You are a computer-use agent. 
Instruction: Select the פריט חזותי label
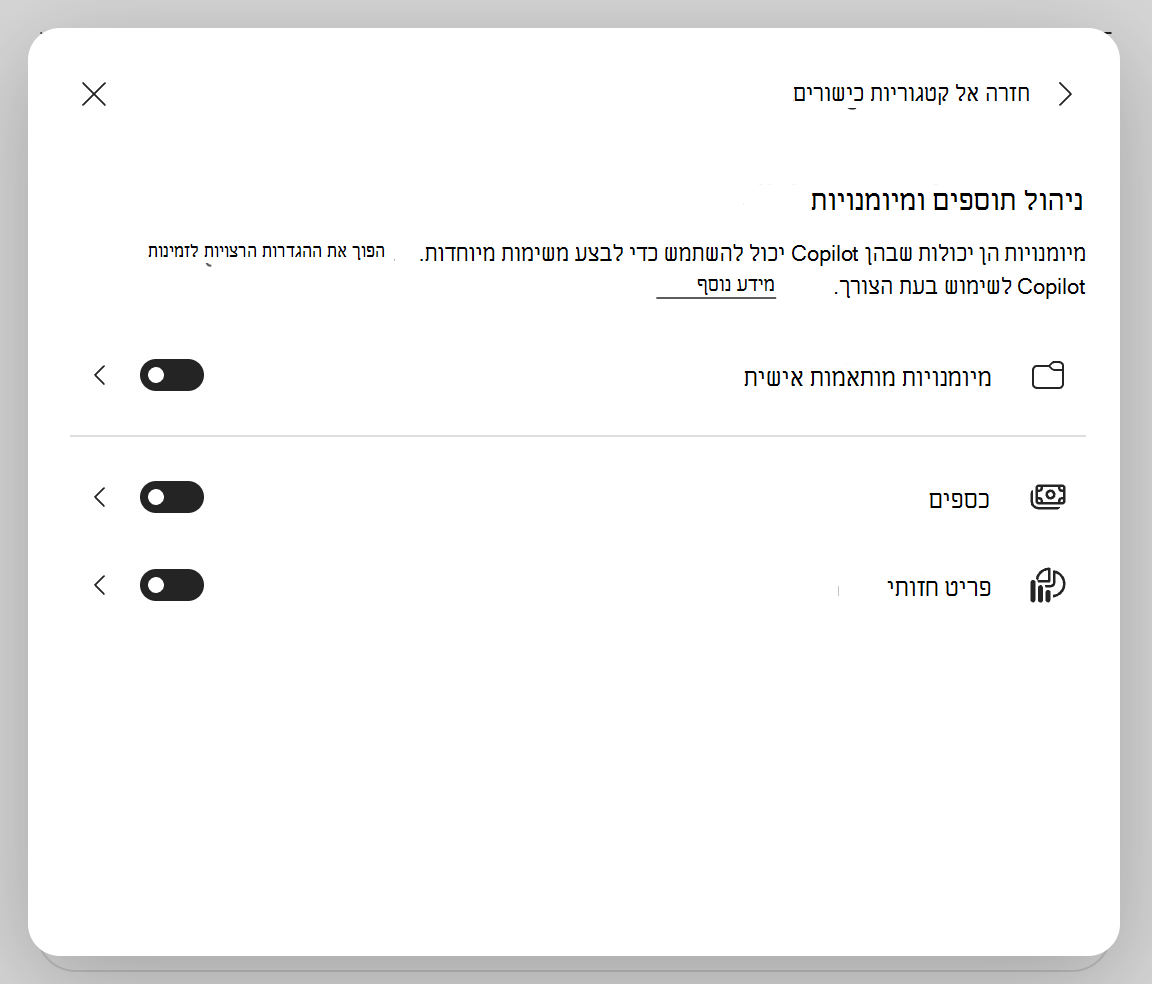tap(939, 587)
